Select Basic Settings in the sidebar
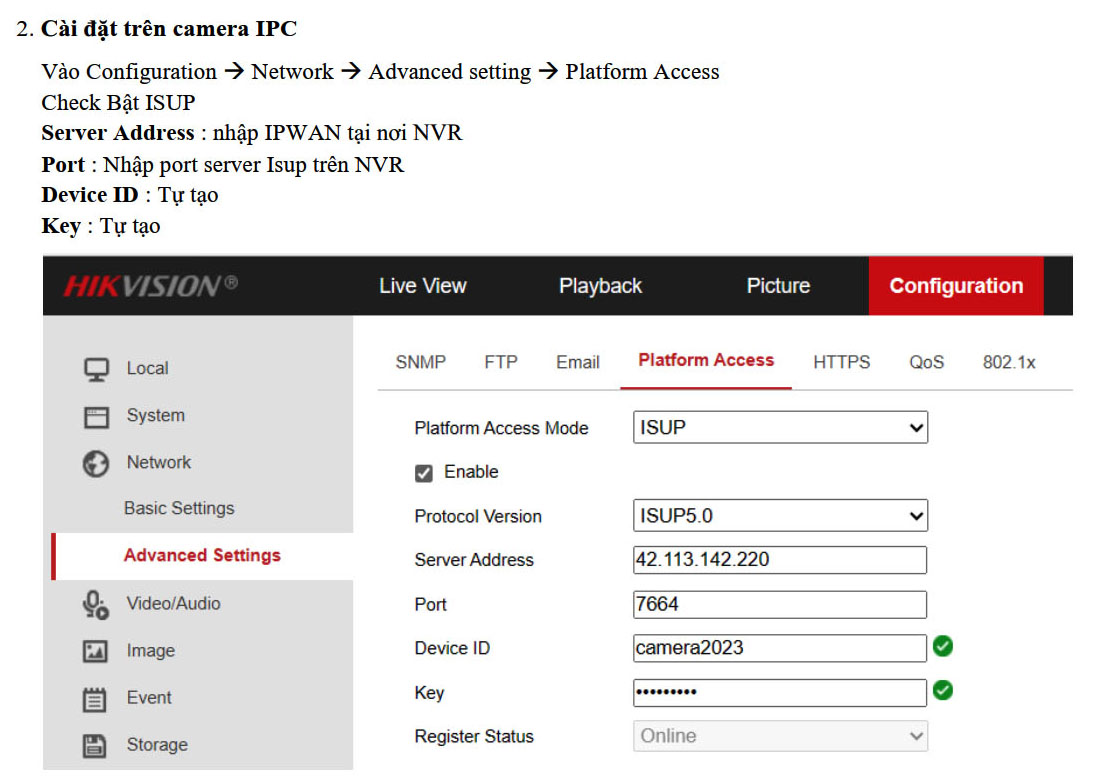This screenshot has width=1100, height=783. pos(178,508)
